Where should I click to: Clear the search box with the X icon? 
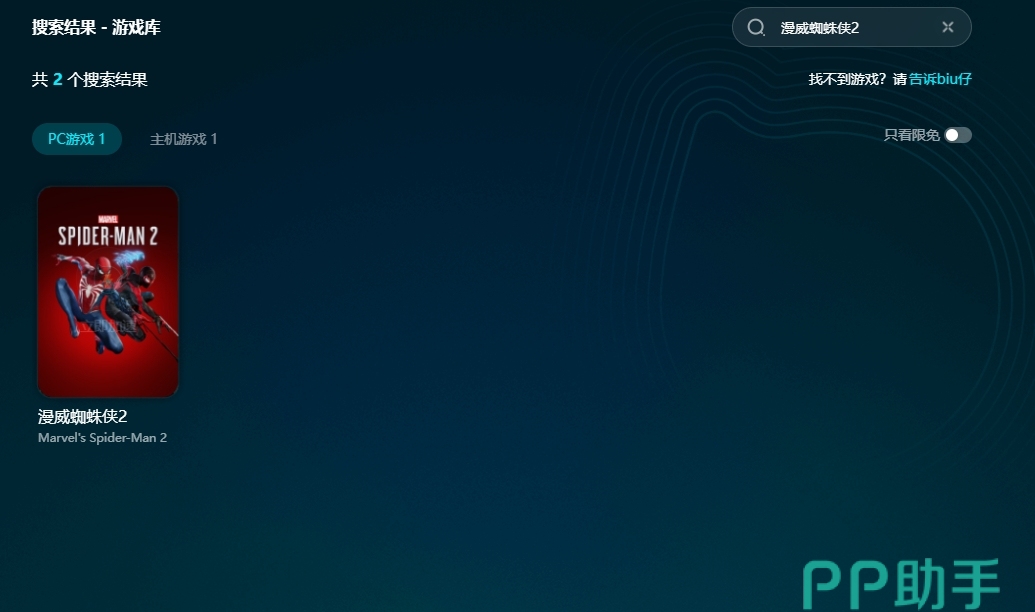point(947,28)
